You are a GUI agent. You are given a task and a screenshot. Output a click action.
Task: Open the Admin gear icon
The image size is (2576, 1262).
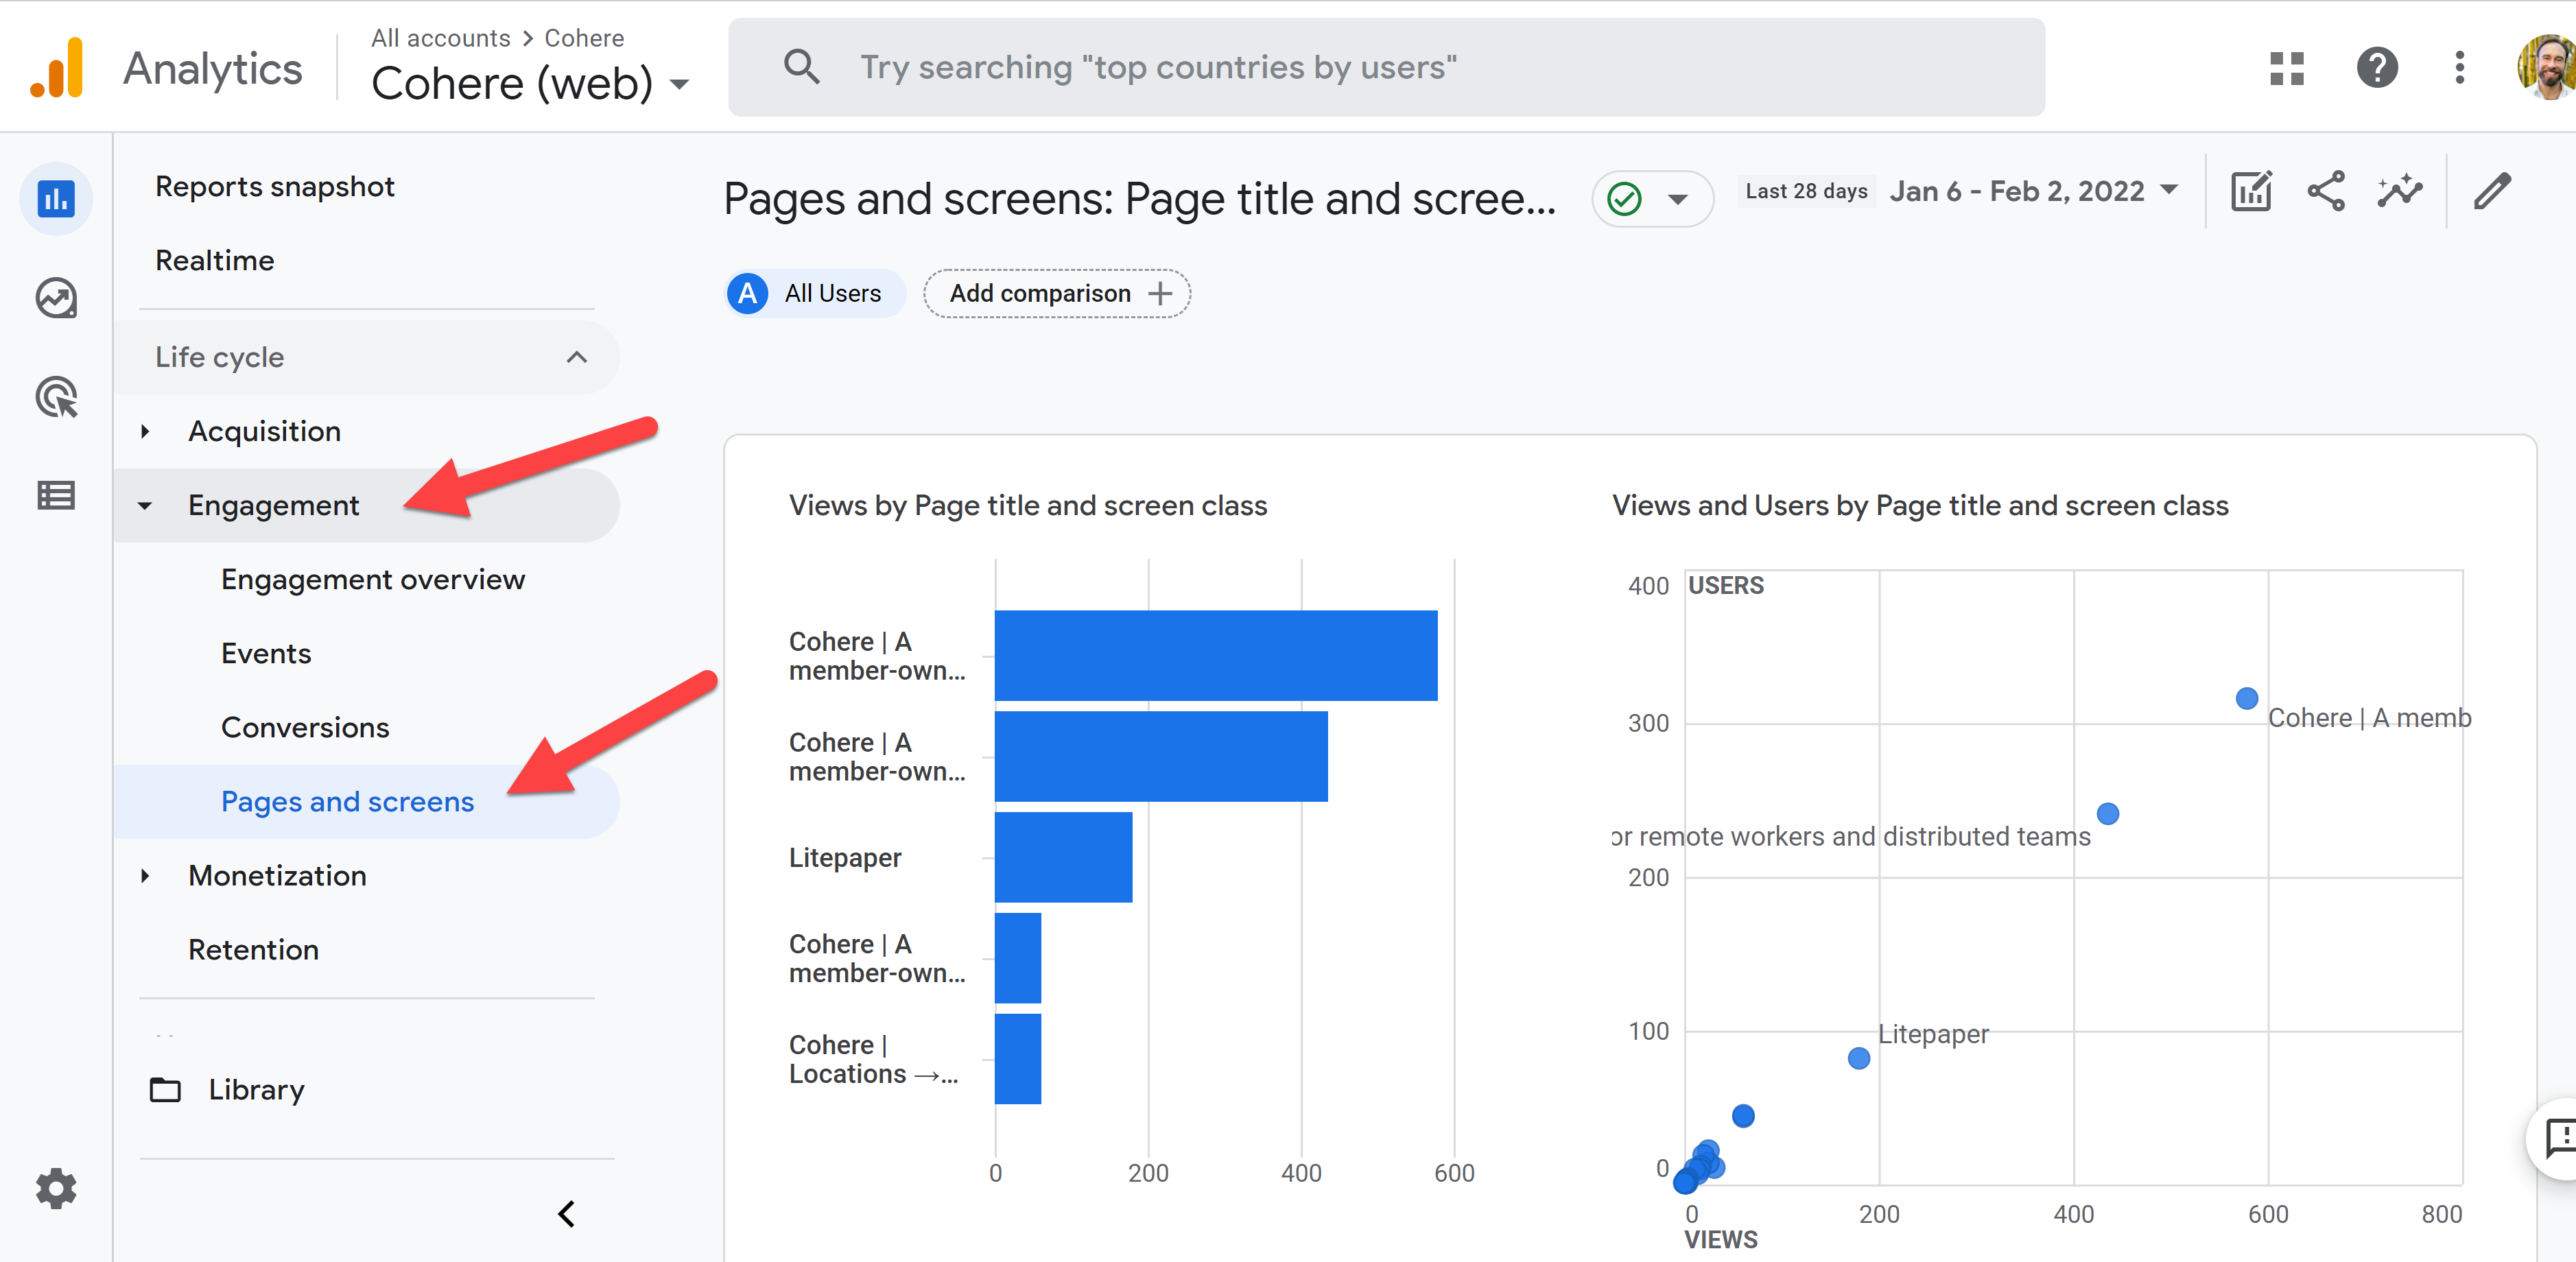(56, 1188)
